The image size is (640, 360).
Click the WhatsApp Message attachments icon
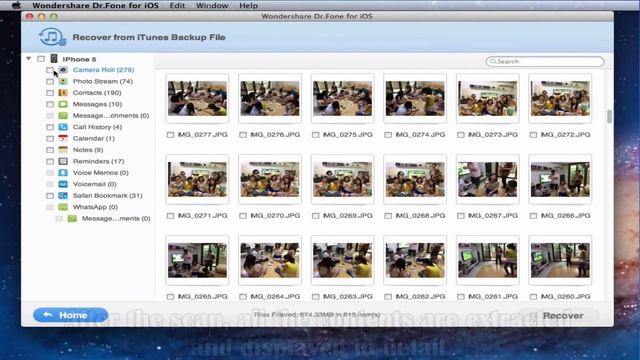(72, 219)
